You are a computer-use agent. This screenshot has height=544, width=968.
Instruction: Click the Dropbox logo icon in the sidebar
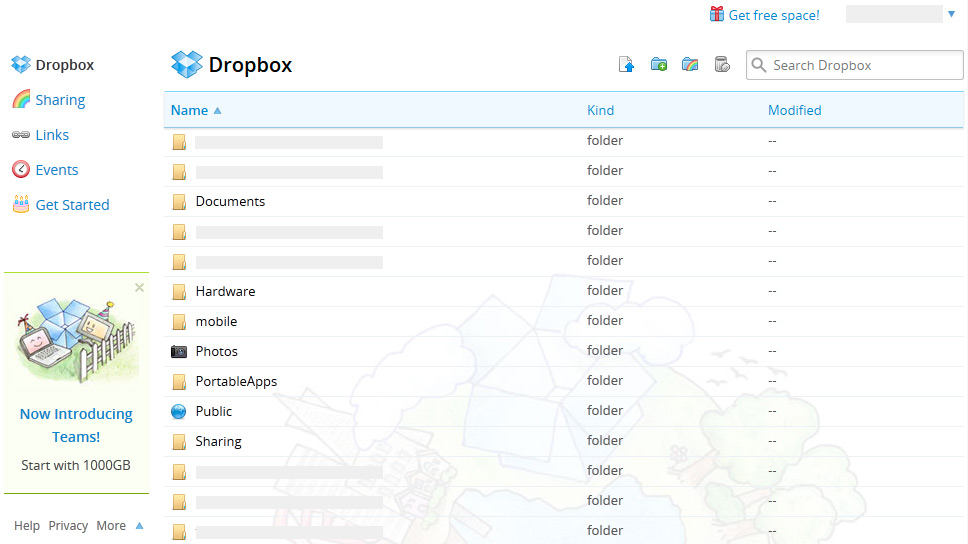click(21, 64)
